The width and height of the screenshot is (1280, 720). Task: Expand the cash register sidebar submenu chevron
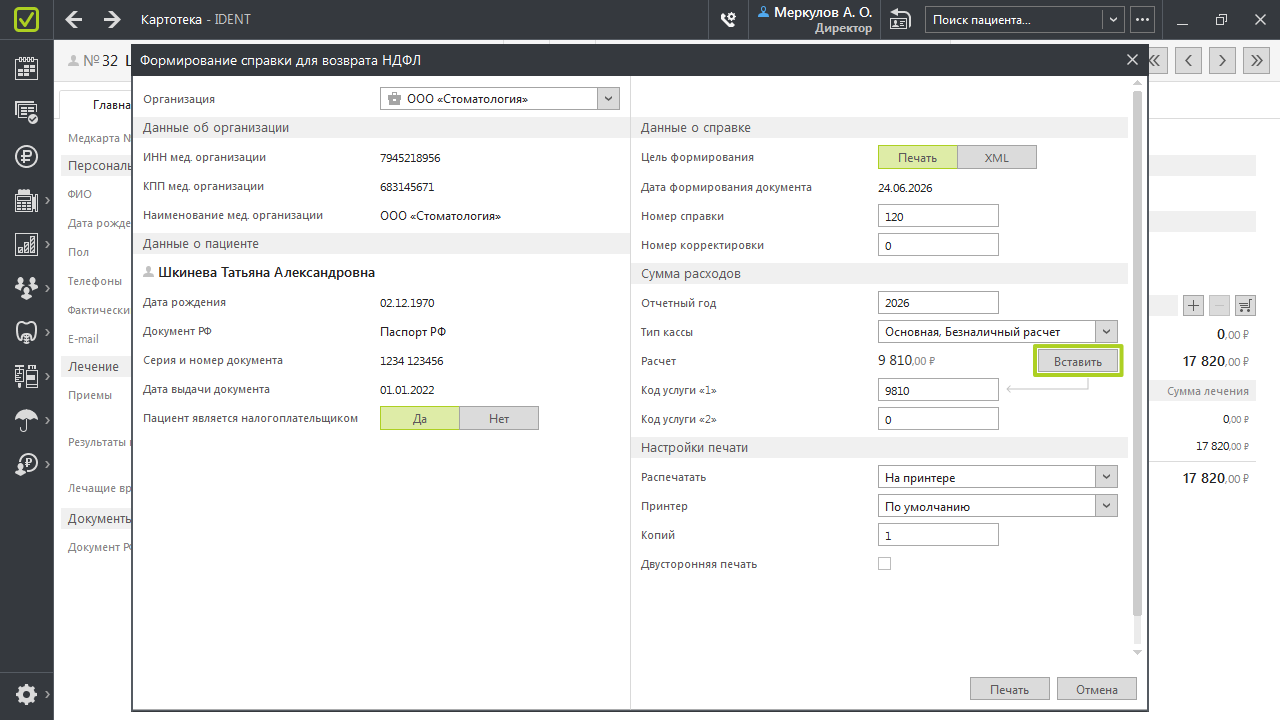[47, 201]
